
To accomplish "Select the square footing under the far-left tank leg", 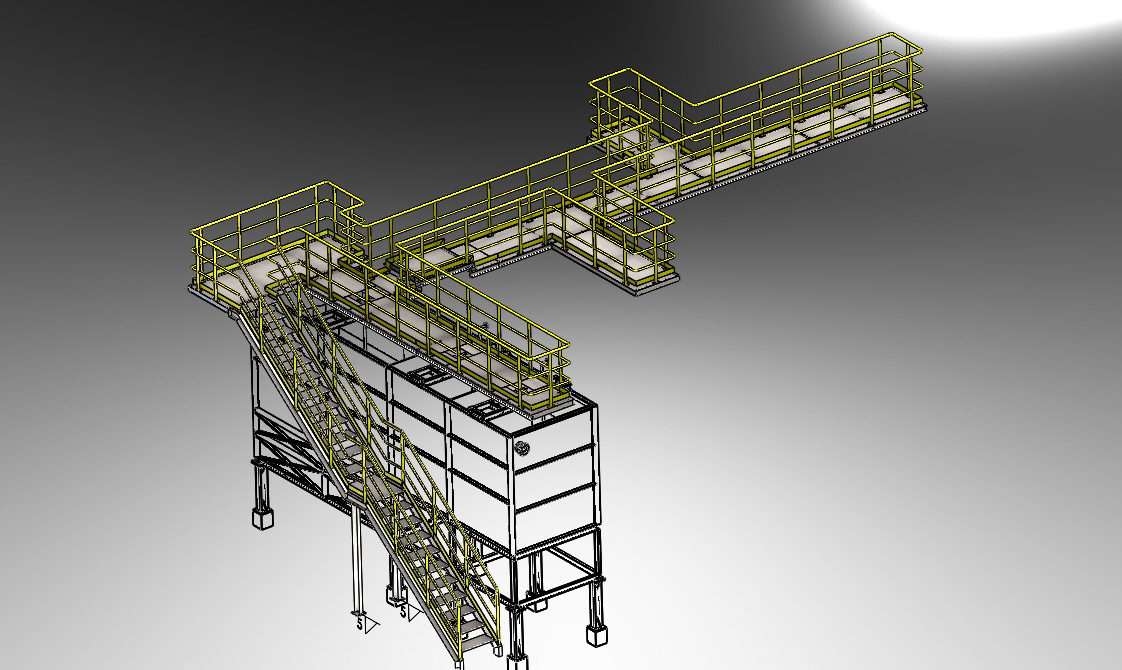I will [263, 518].
